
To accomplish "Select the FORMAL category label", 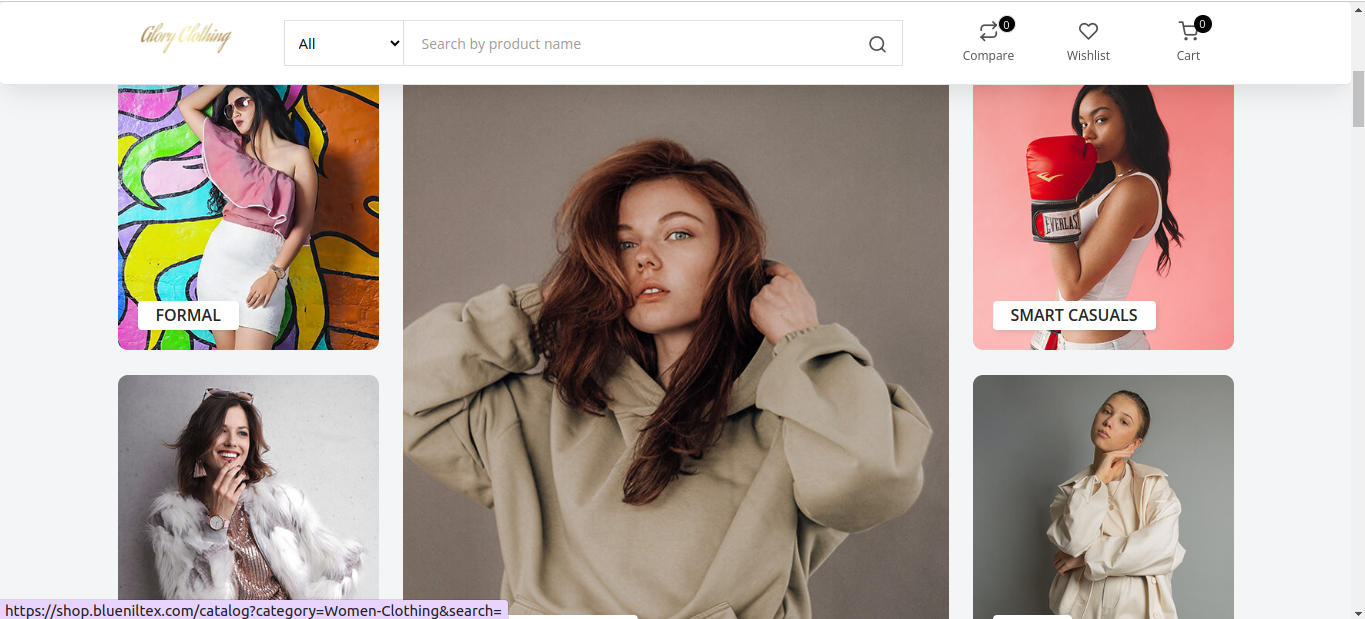I will click(188, 315).
